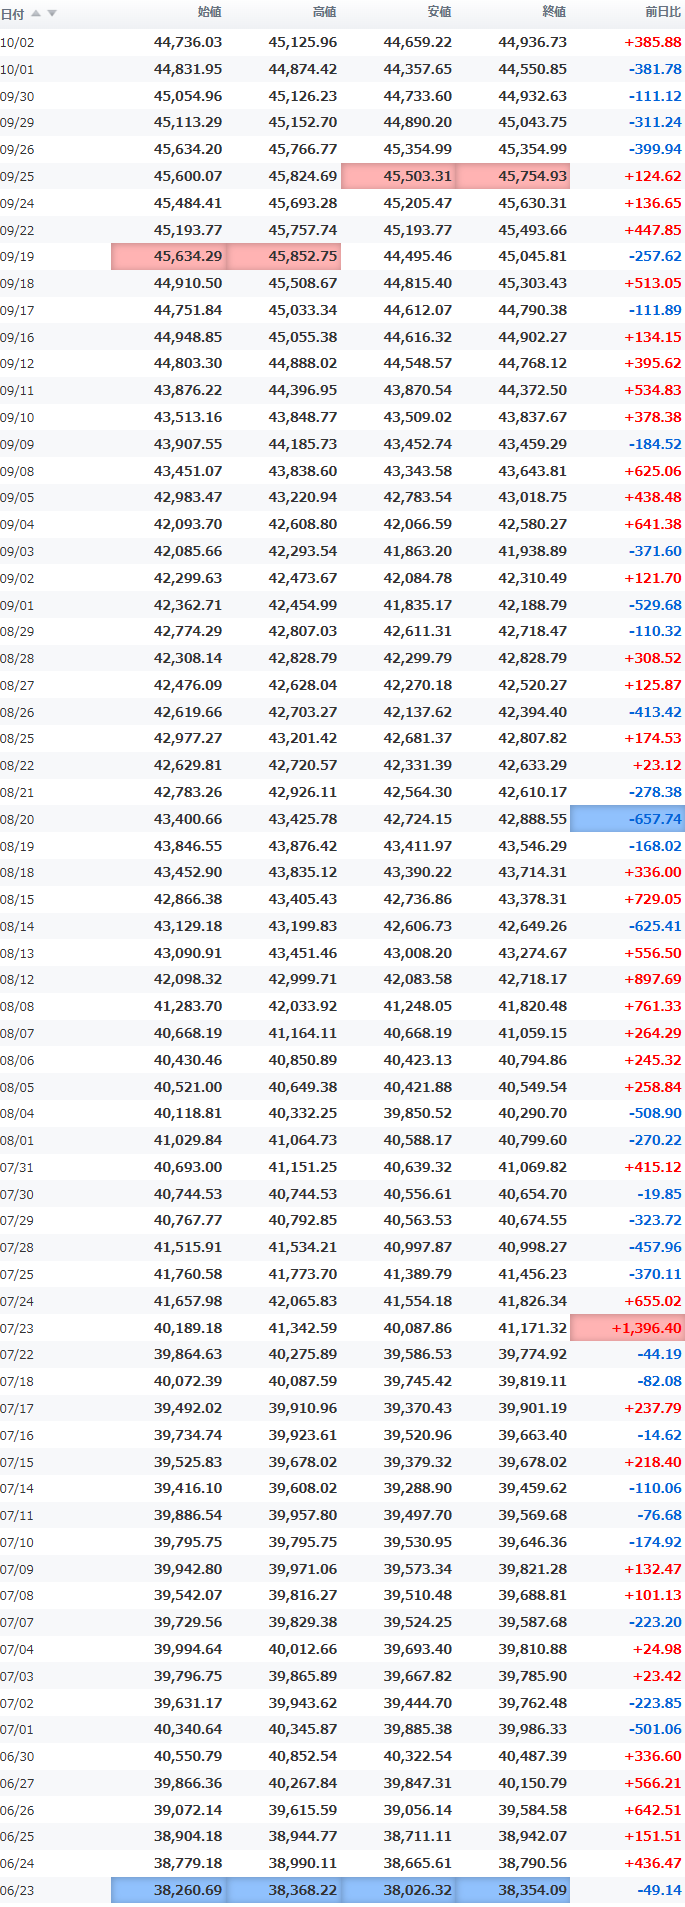Select closing price 41,069.82

point(533,1167)
